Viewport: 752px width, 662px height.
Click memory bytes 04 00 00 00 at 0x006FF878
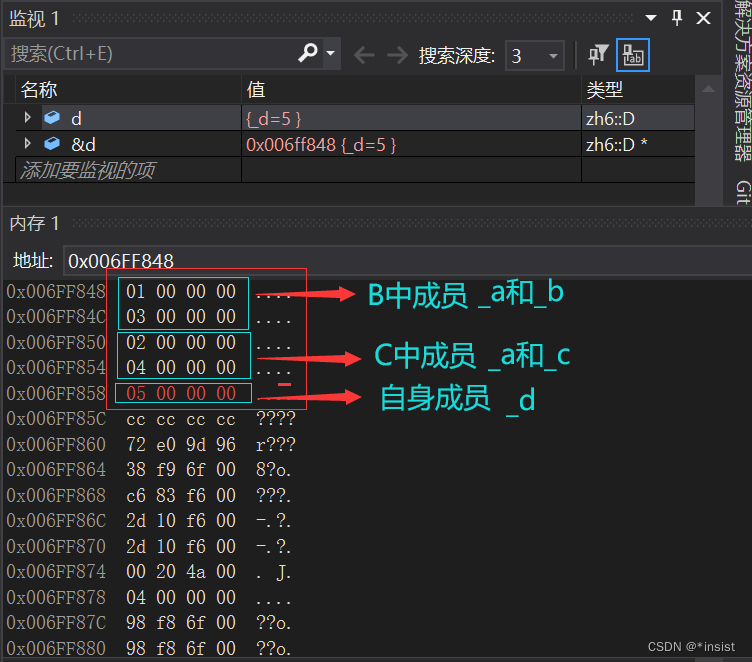click(181, 597)
